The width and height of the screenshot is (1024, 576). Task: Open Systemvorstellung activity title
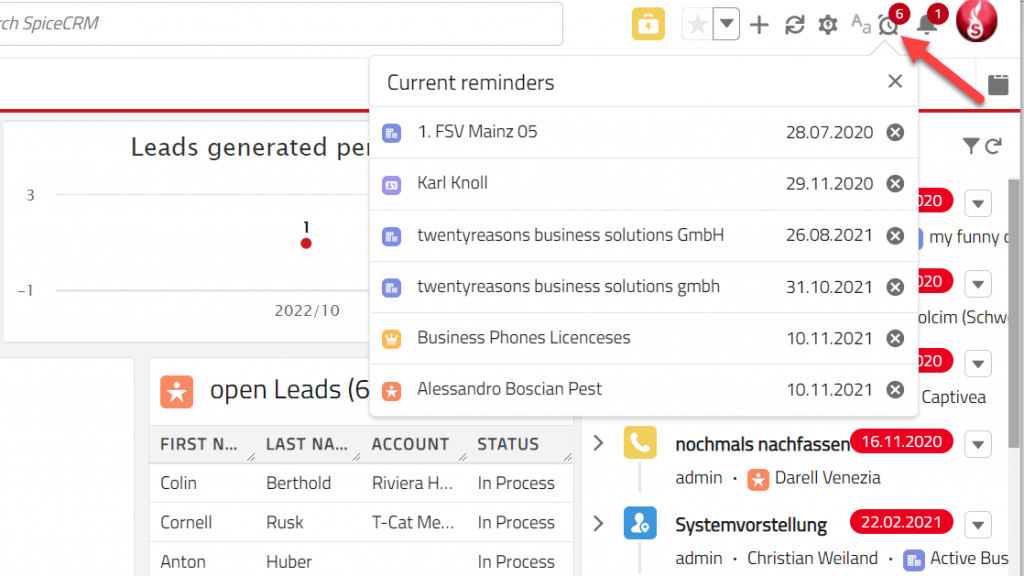751,525
